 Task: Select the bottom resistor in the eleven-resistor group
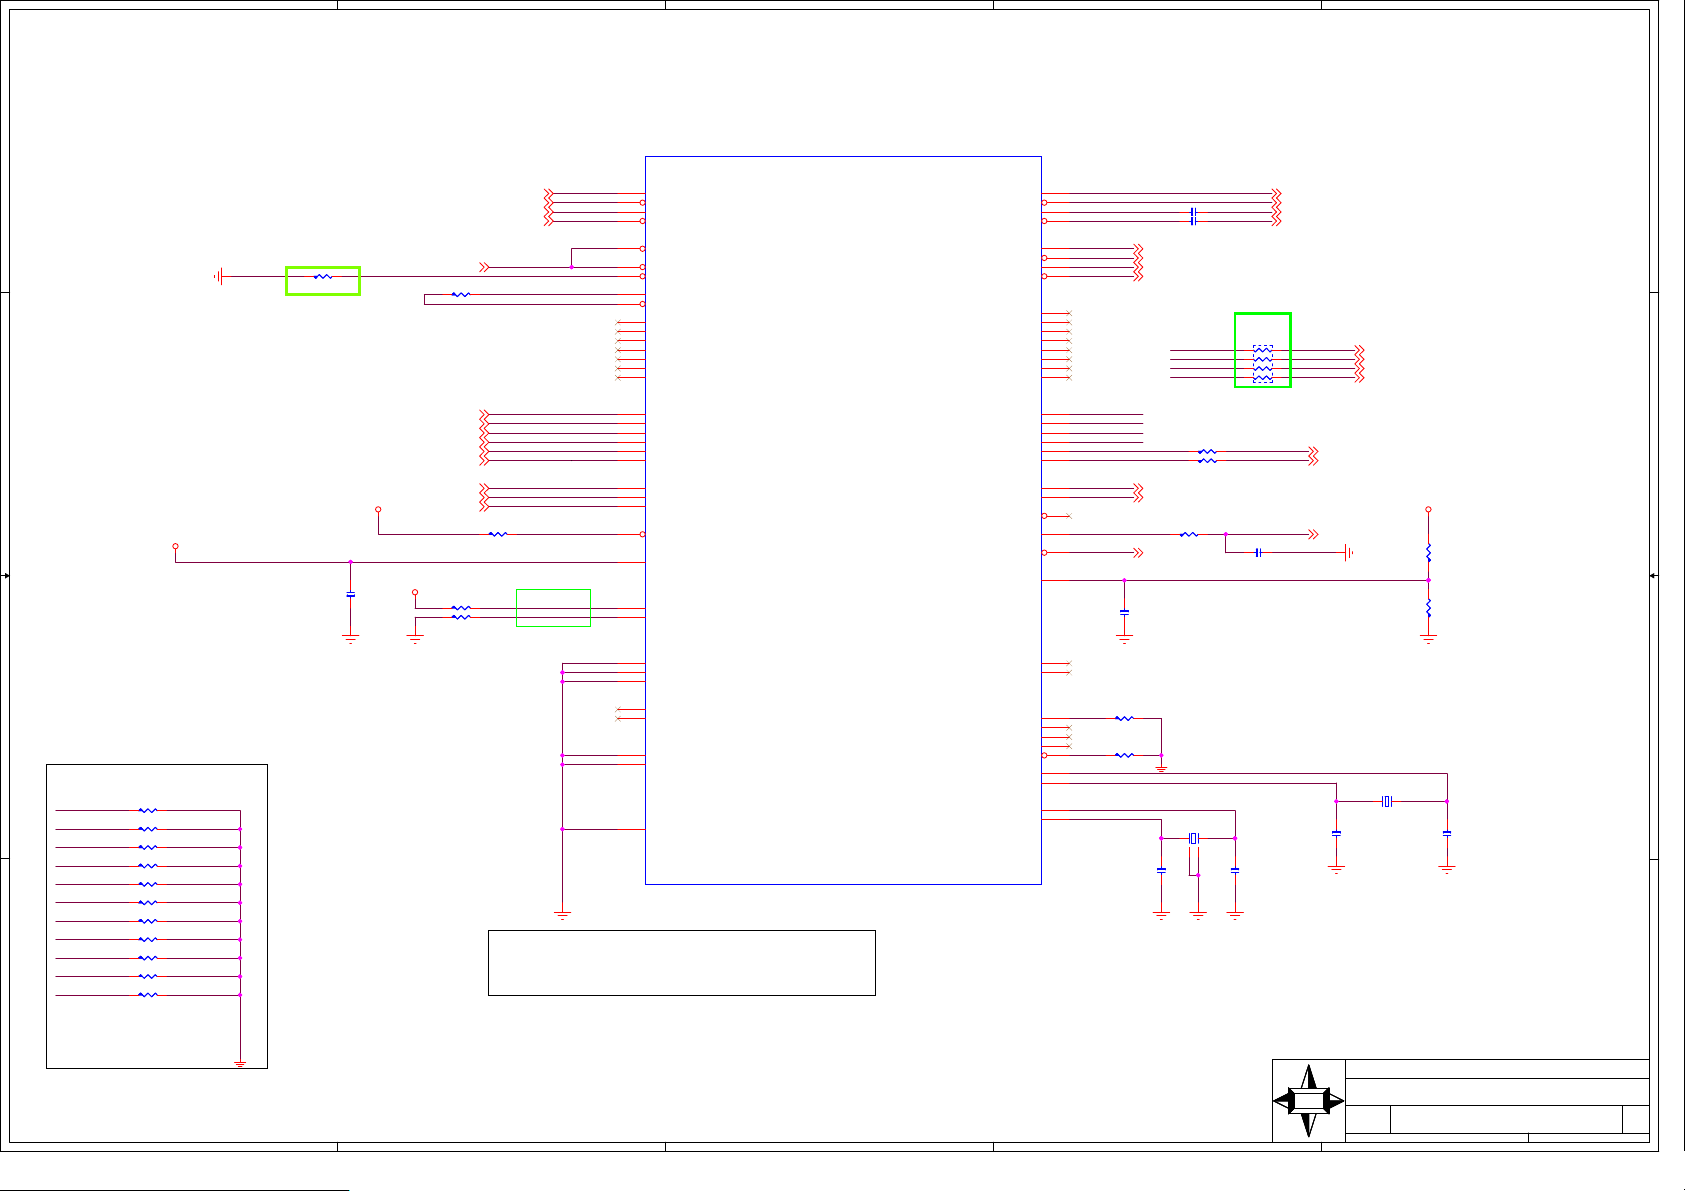point(148,995)
